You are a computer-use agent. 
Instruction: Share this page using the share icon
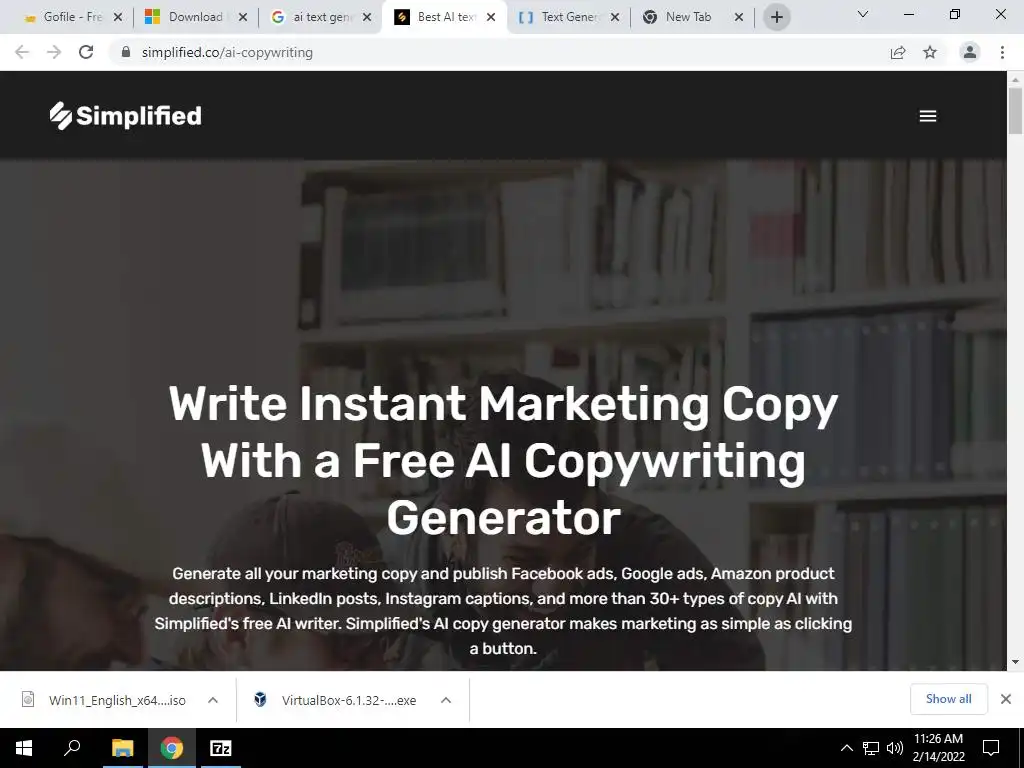(898, 52)
